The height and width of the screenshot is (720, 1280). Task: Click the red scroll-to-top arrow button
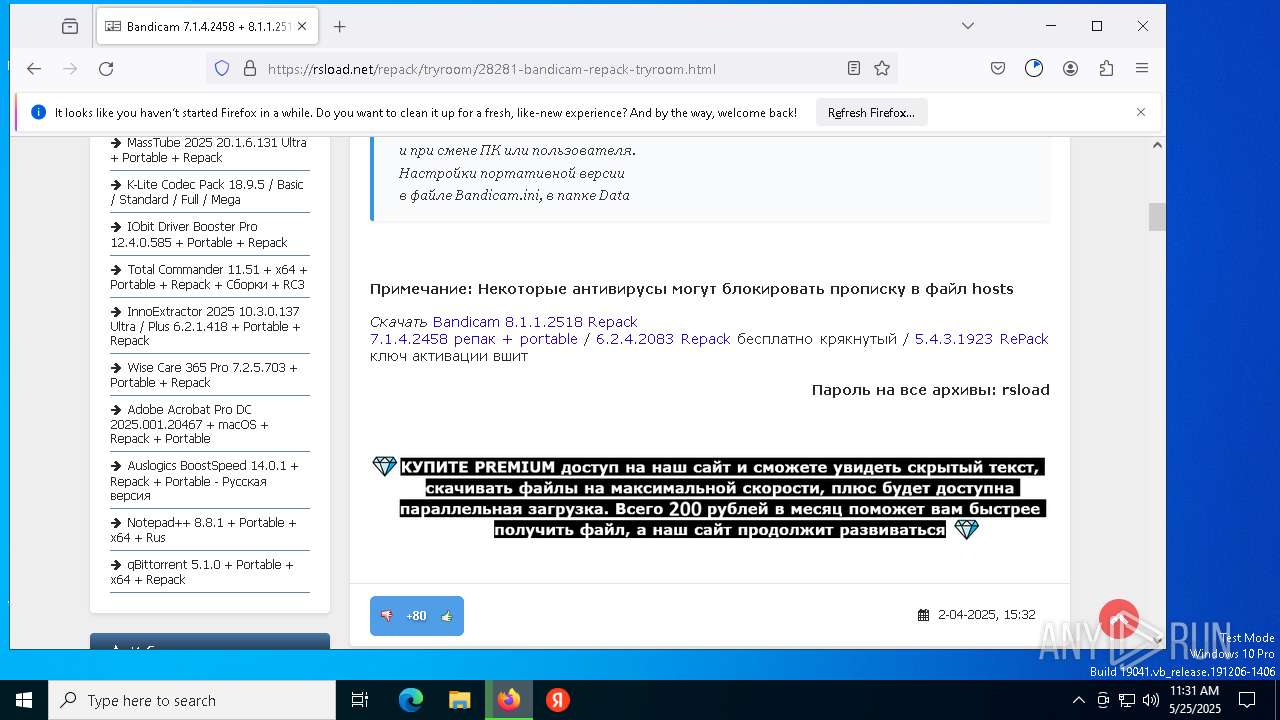click(1119, 619)
